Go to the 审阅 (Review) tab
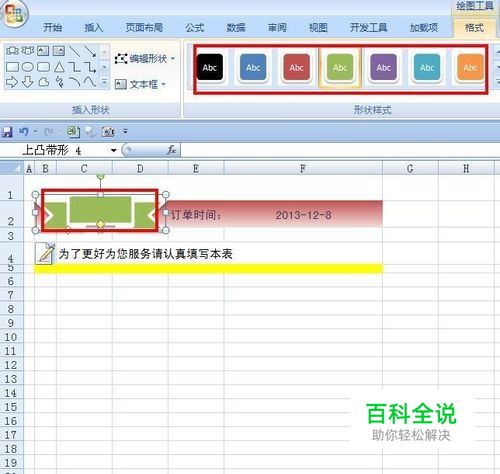The width and height of the screenshot is (500, 474). coord(277,27)
